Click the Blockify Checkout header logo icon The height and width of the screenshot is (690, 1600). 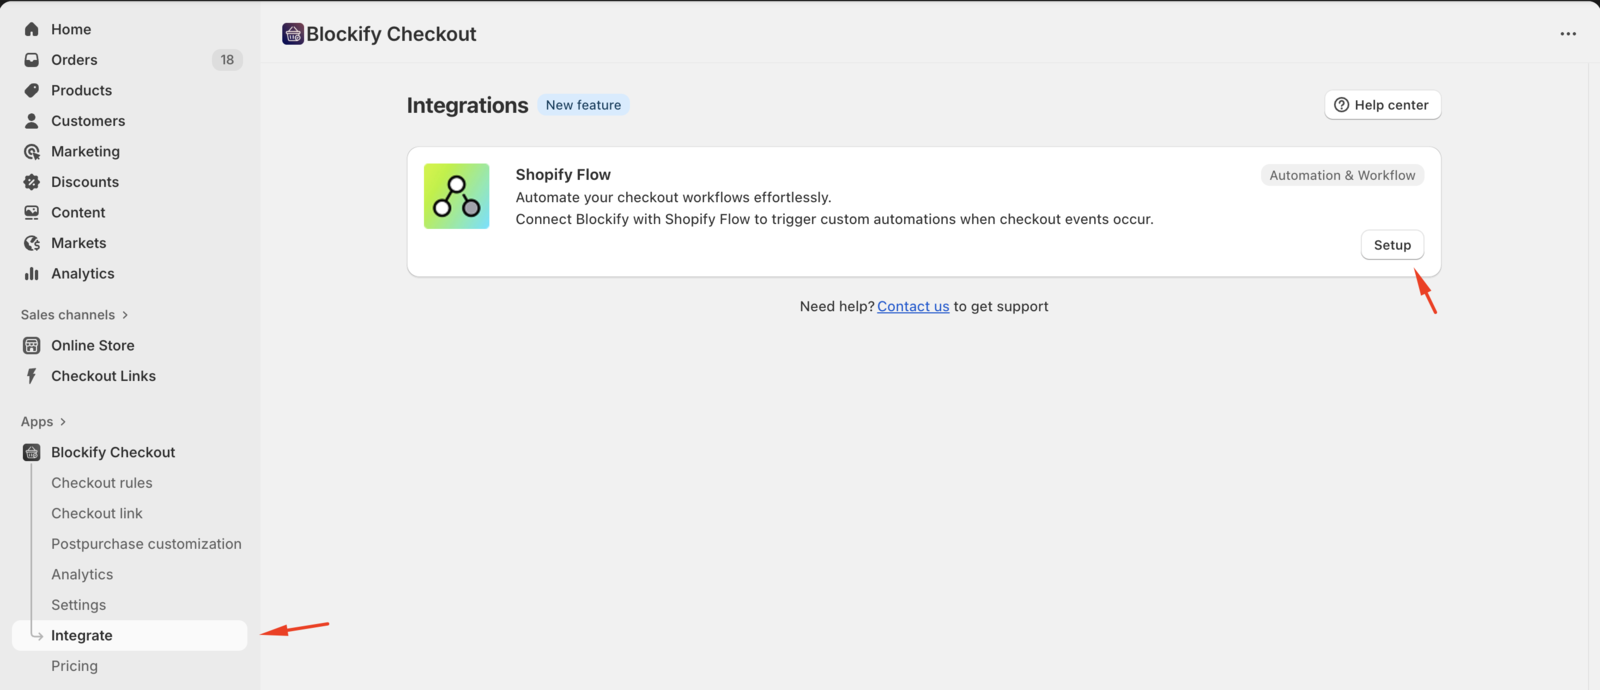pos(293,34)
